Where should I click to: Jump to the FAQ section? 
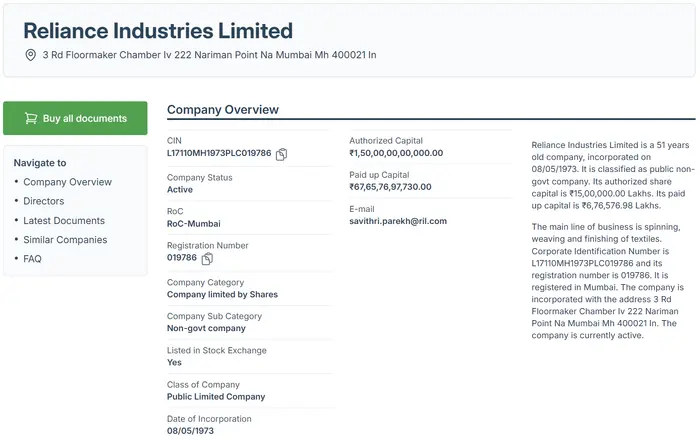pyautogui.click(x=32, y=259)
